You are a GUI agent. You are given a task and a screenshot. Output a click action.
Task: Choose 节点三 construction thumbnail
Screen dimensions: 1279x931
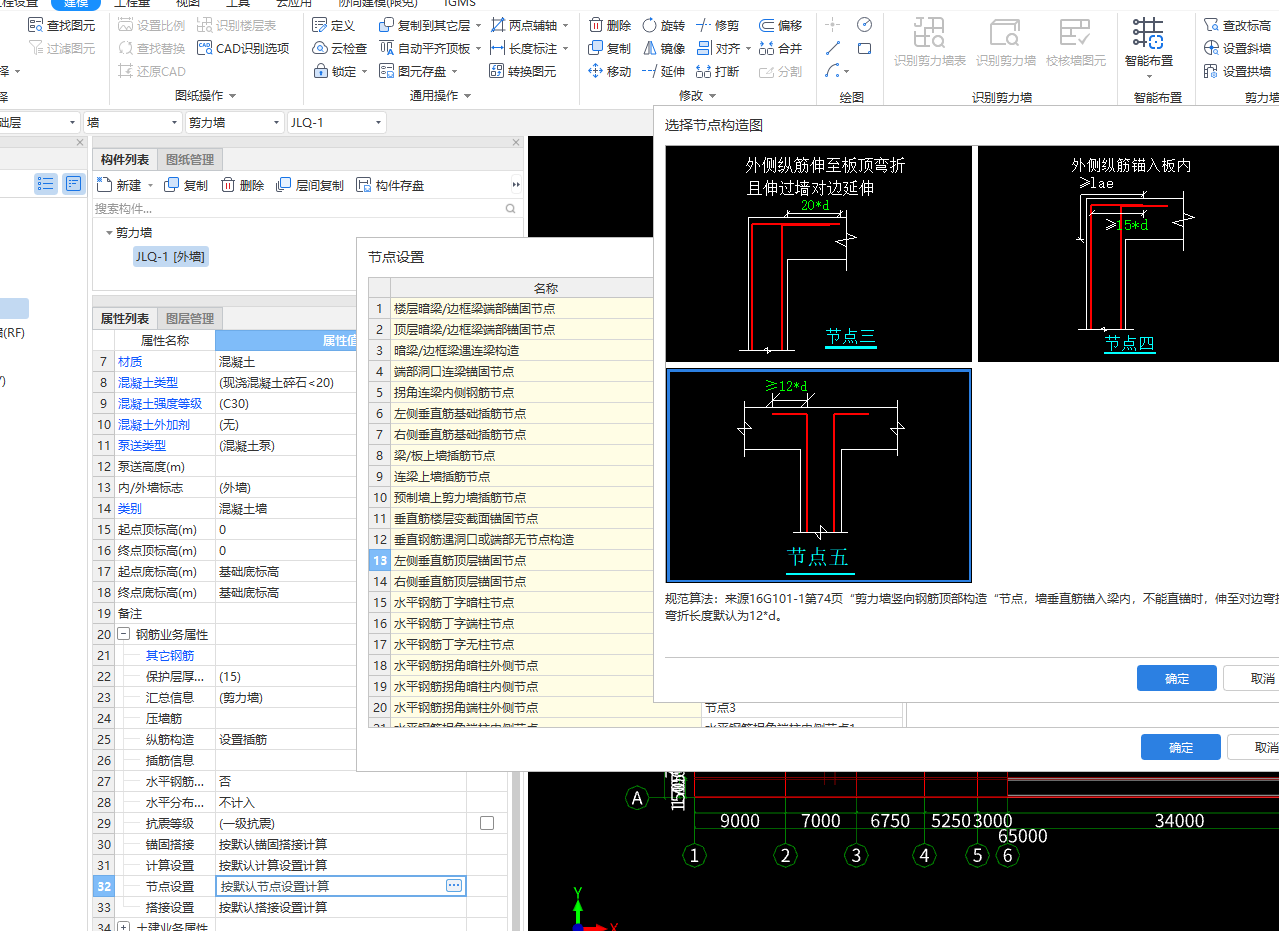[x=818, y=254]
